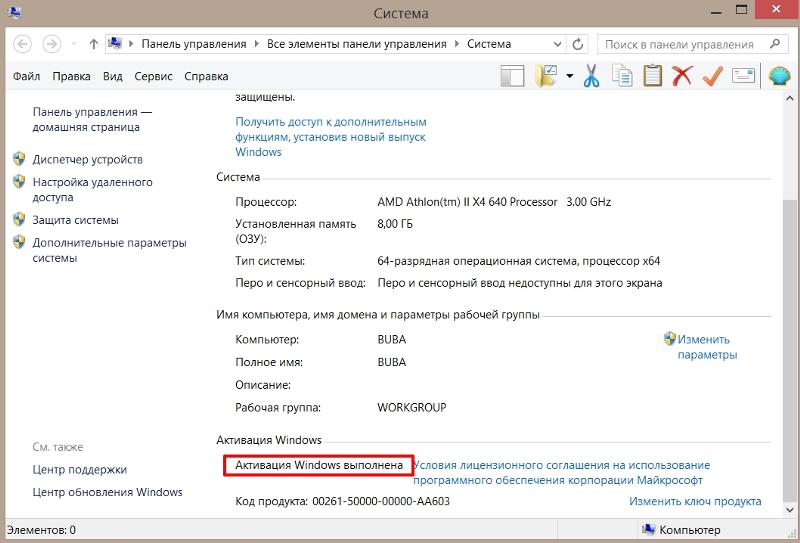Click the orange checkmark Properties icon

point(712,76)
